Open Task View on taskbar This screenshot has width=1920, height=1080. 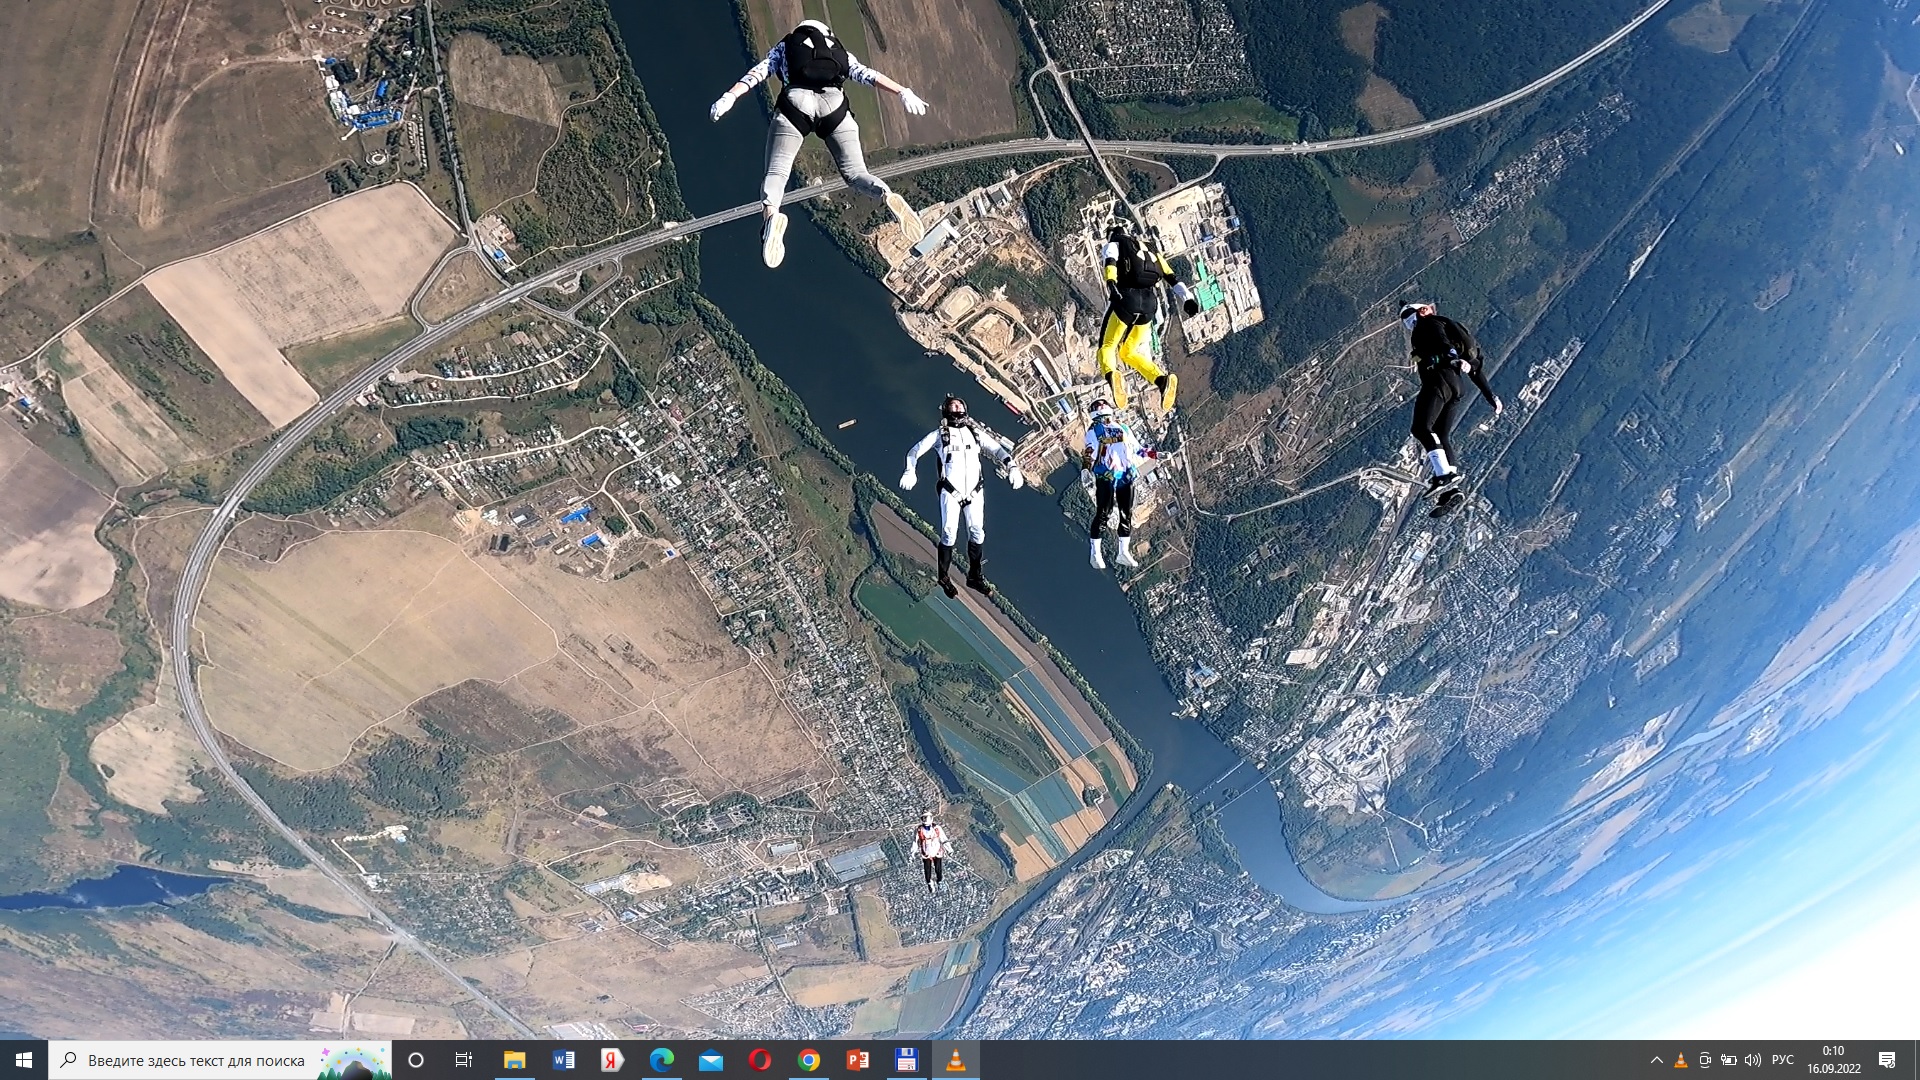tap(464, 1060)
